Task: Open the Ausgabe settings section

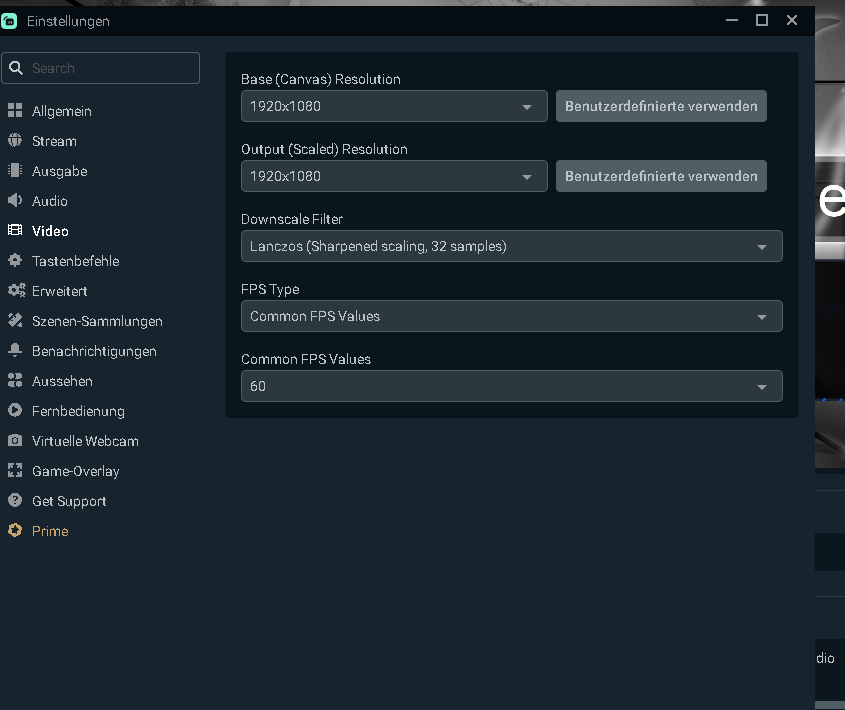Action: (x=59, y=171)
